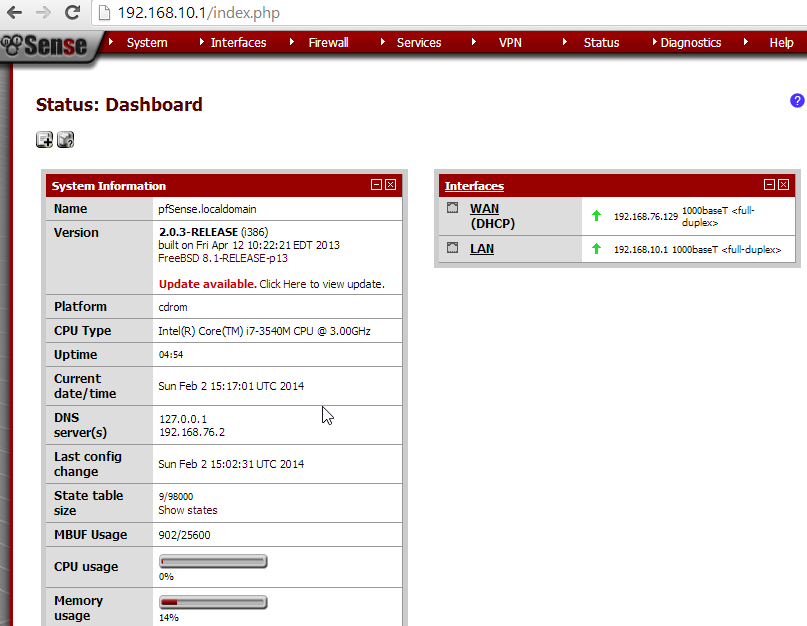
Task: Click the uptime value 04:54
Action: (x=171, y=355)
